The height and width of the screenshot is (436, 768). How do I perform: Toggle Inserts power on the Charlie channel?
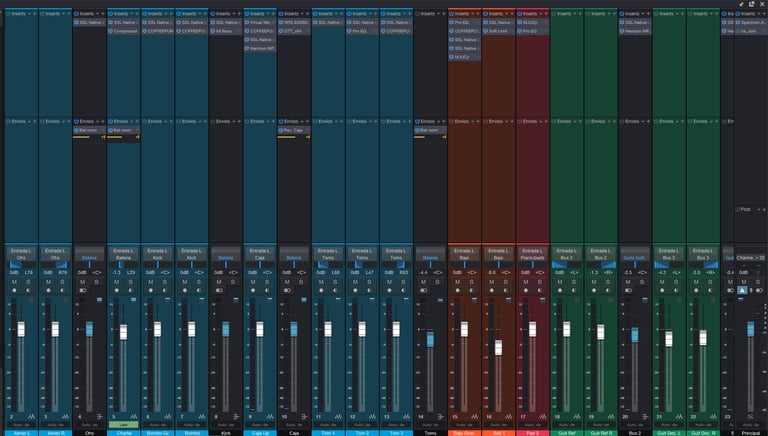[111, 14]
